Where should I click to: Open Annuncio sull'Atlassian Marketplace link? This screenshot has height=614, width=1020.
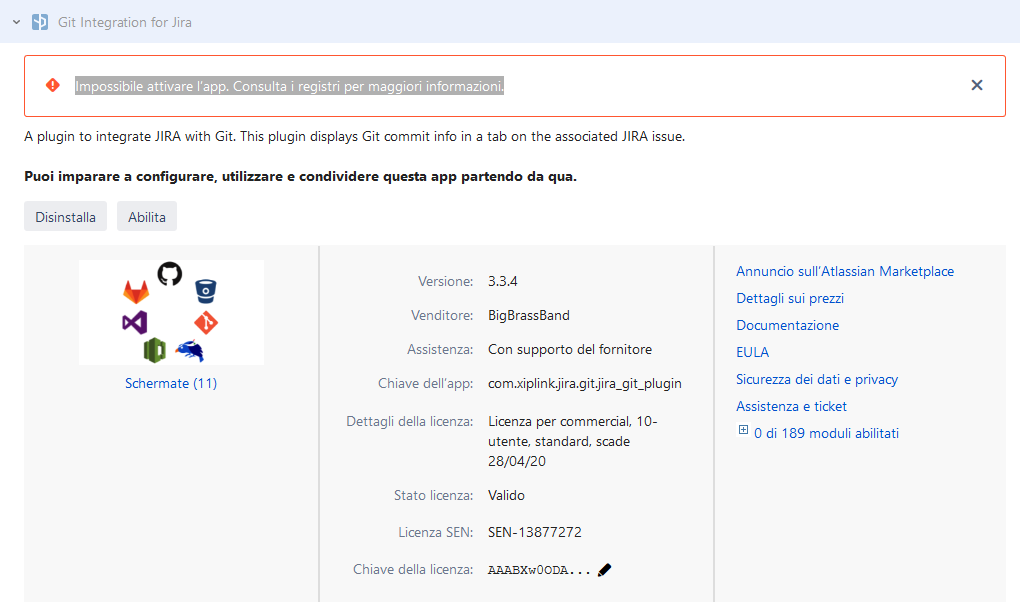coord(845,271)
